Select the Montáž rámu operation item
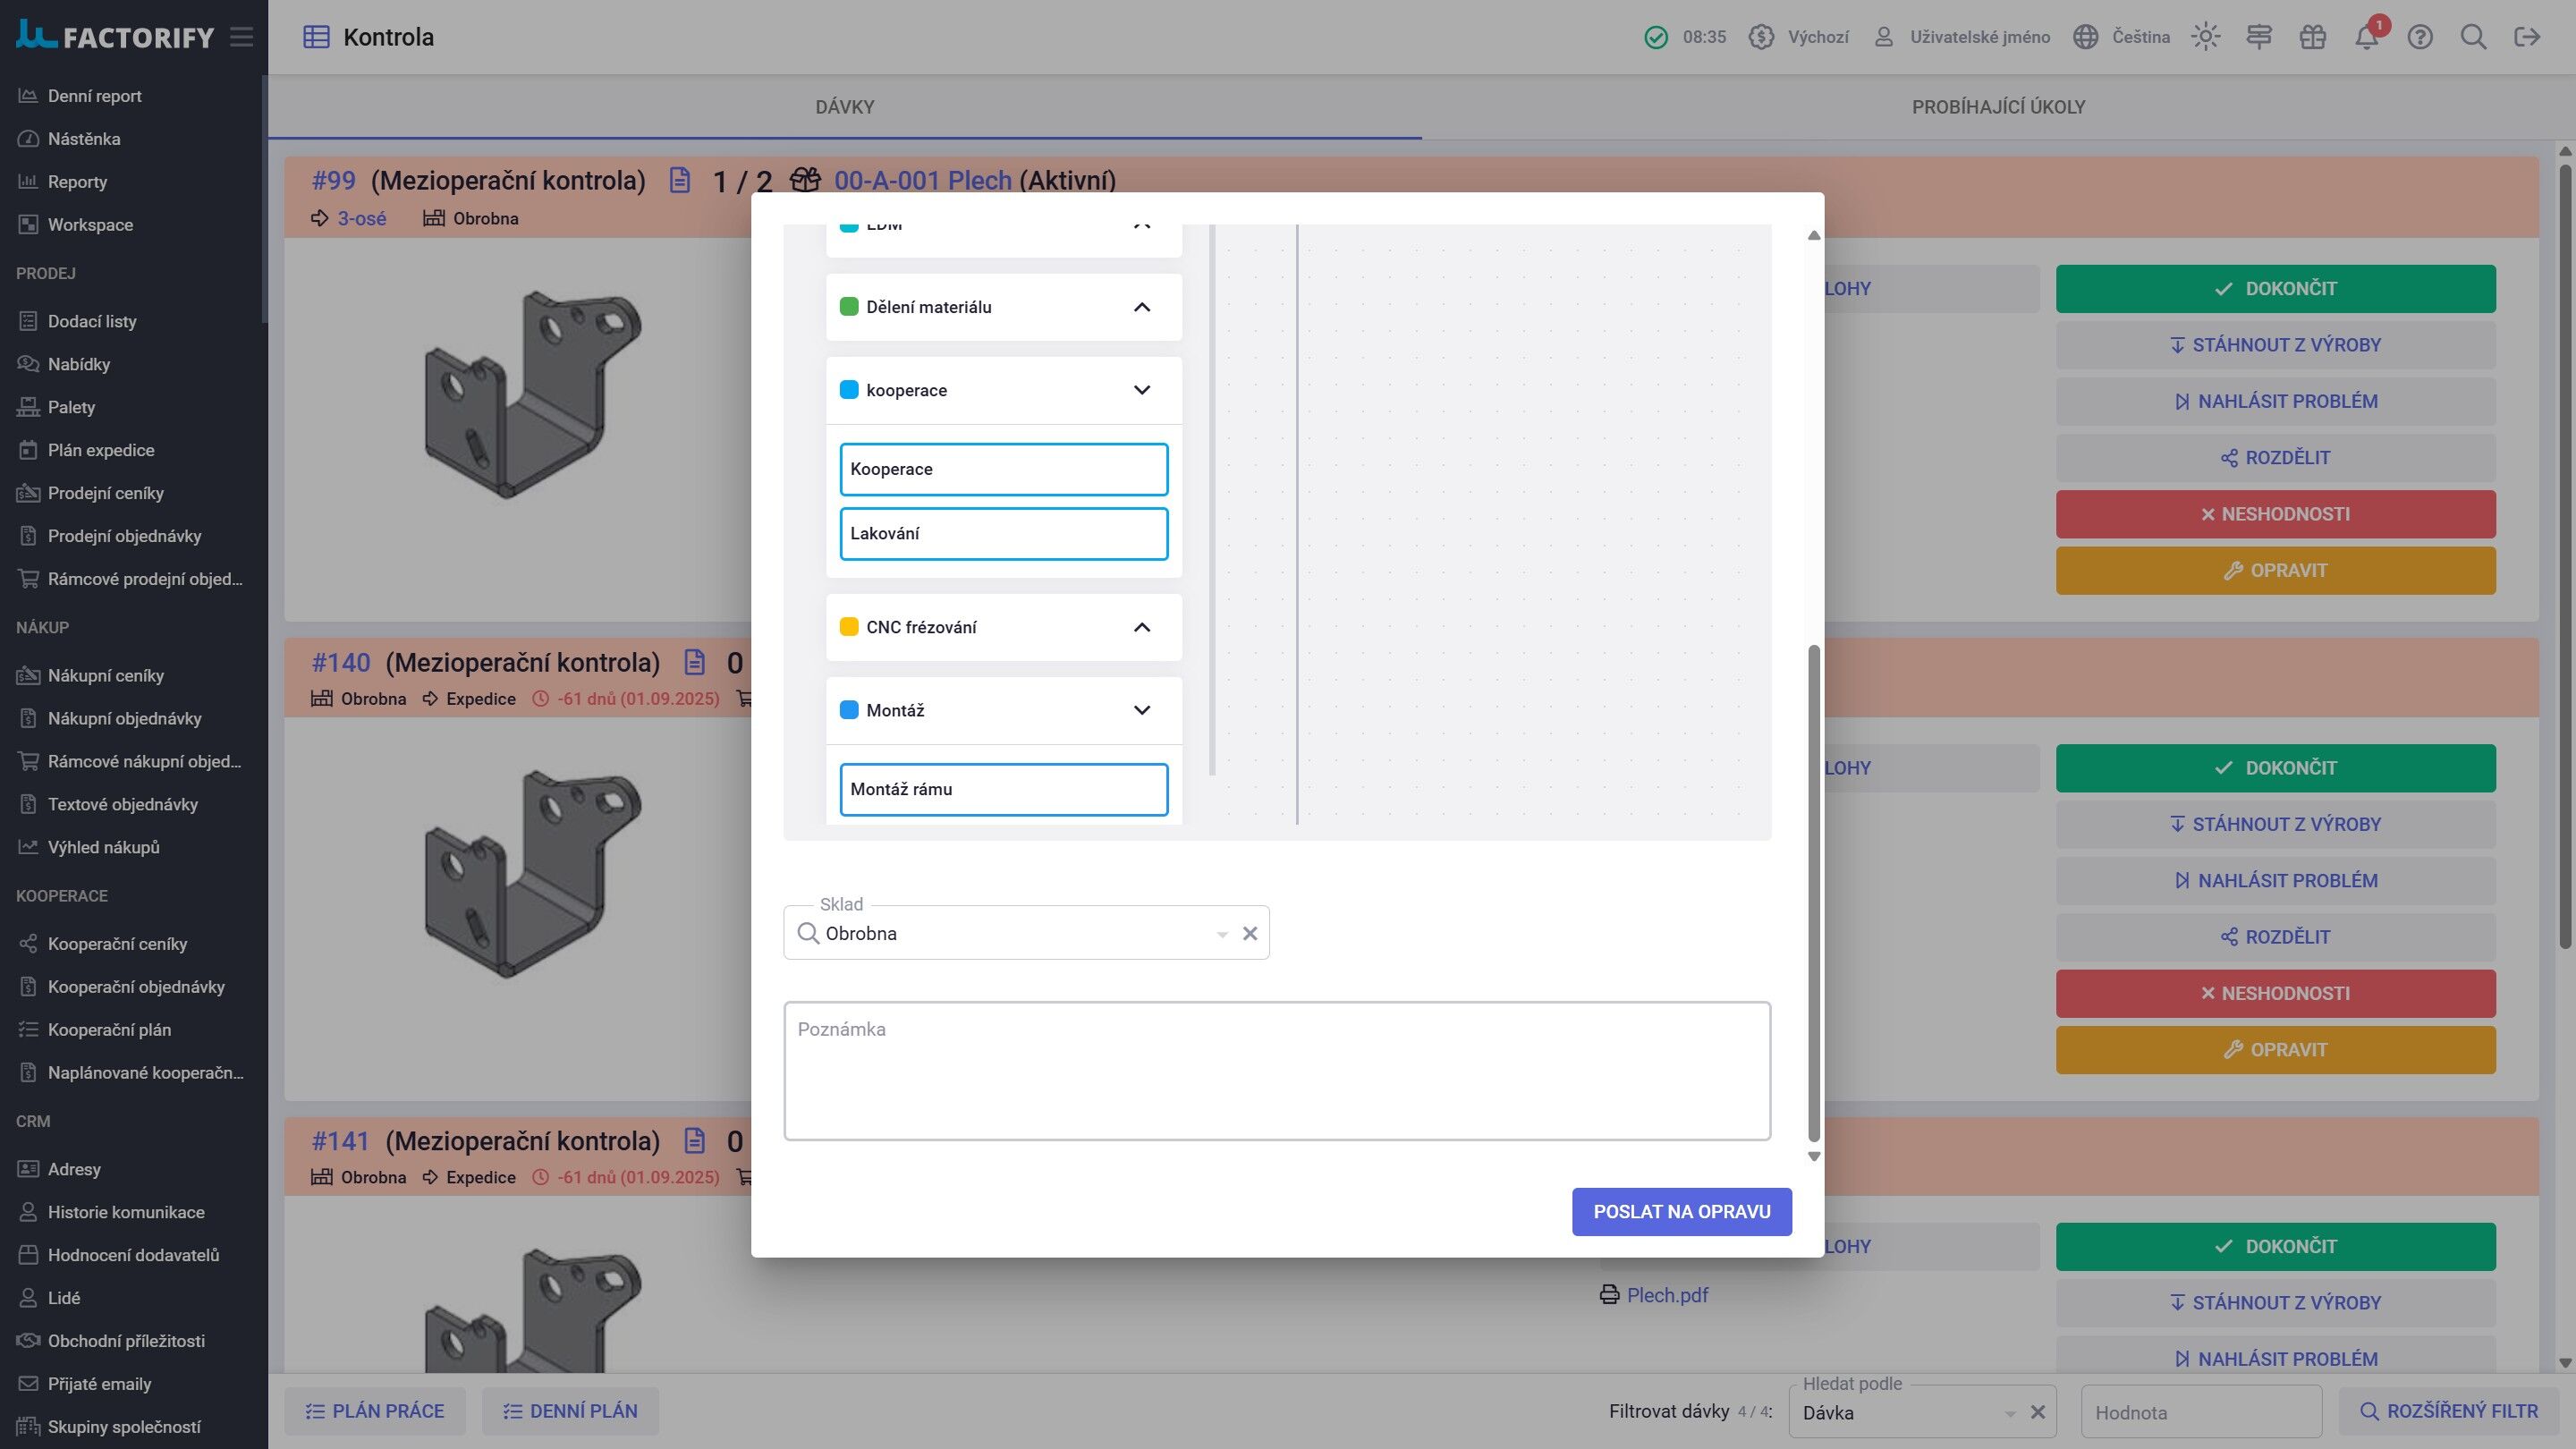This screenshot has width=2576, height=1449. coord(1004,789)
